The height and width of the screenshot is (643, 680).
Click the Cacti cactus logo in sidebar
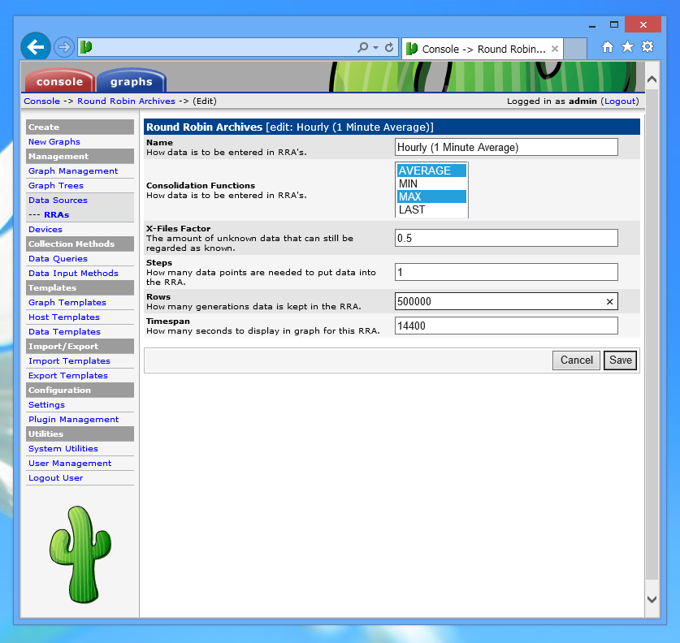80,554
